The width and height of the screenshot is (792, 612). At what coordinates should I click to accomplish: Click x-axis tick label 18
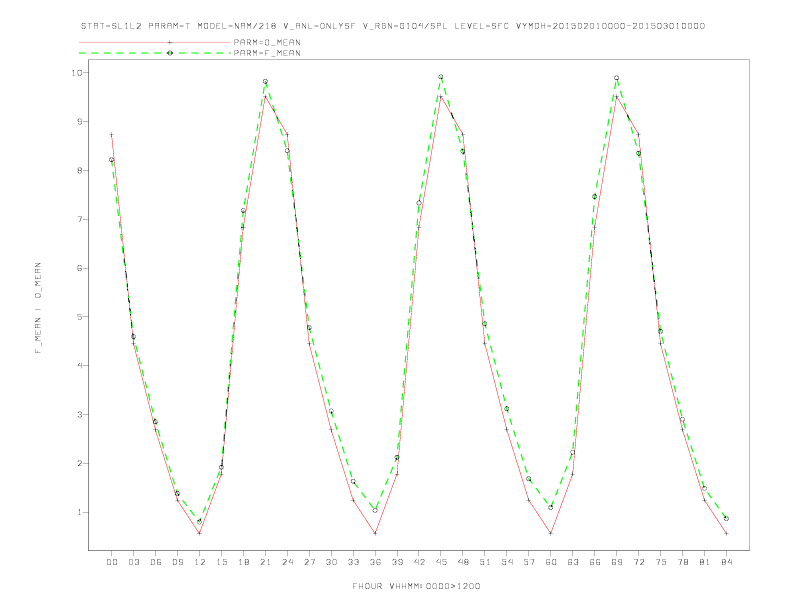(x=243, y=562)
